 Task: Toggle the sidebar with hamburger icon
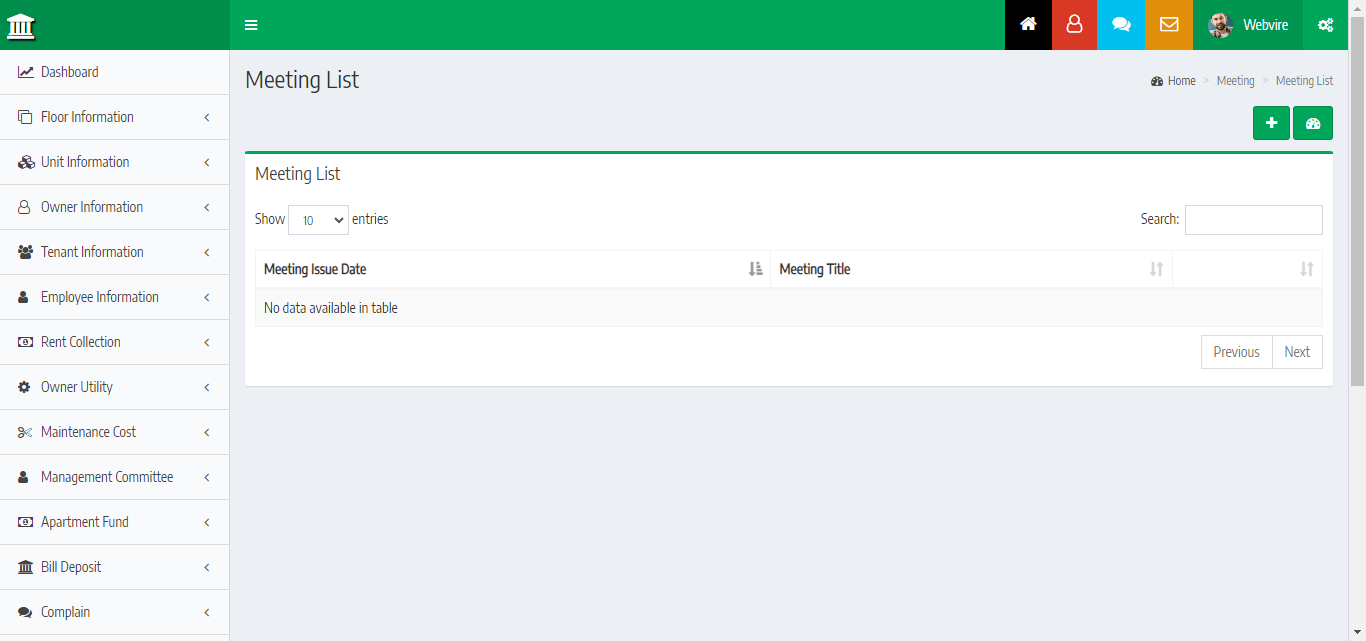point(251,25)
